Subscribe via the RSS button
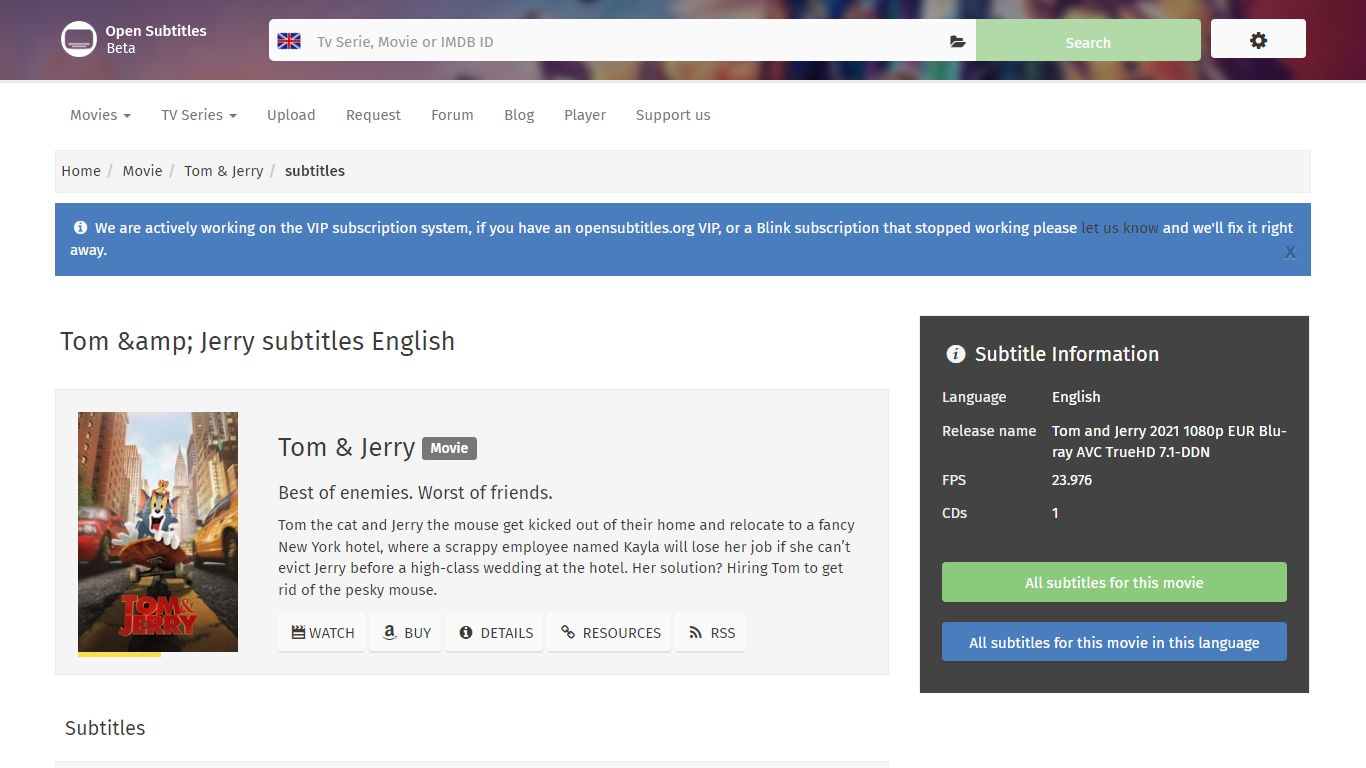 [711, 632]
